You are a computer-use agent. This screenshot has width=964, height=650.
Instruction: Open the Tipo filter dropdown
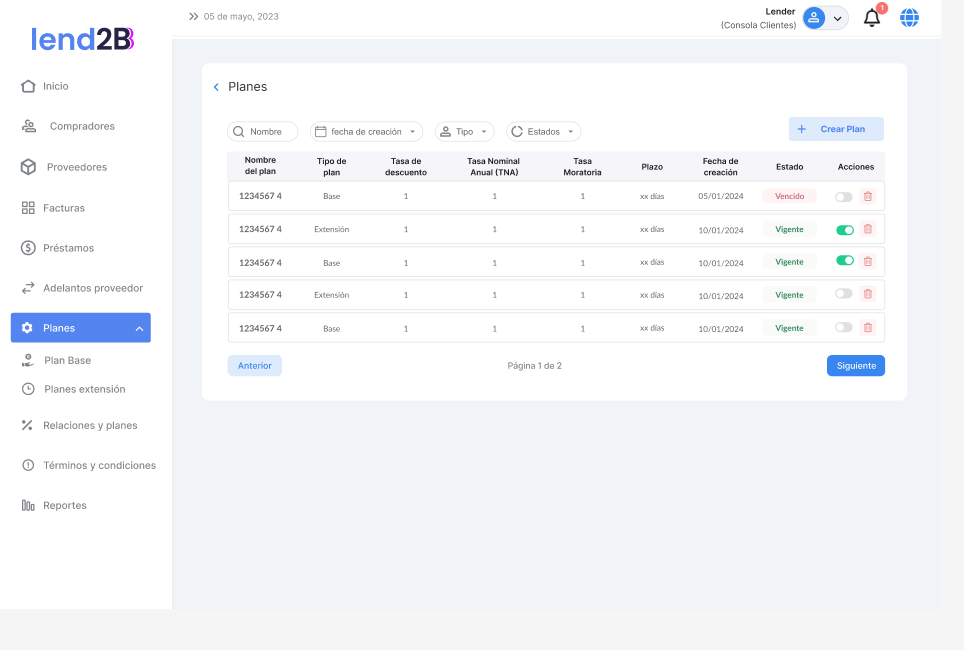(x=464, y=132)
